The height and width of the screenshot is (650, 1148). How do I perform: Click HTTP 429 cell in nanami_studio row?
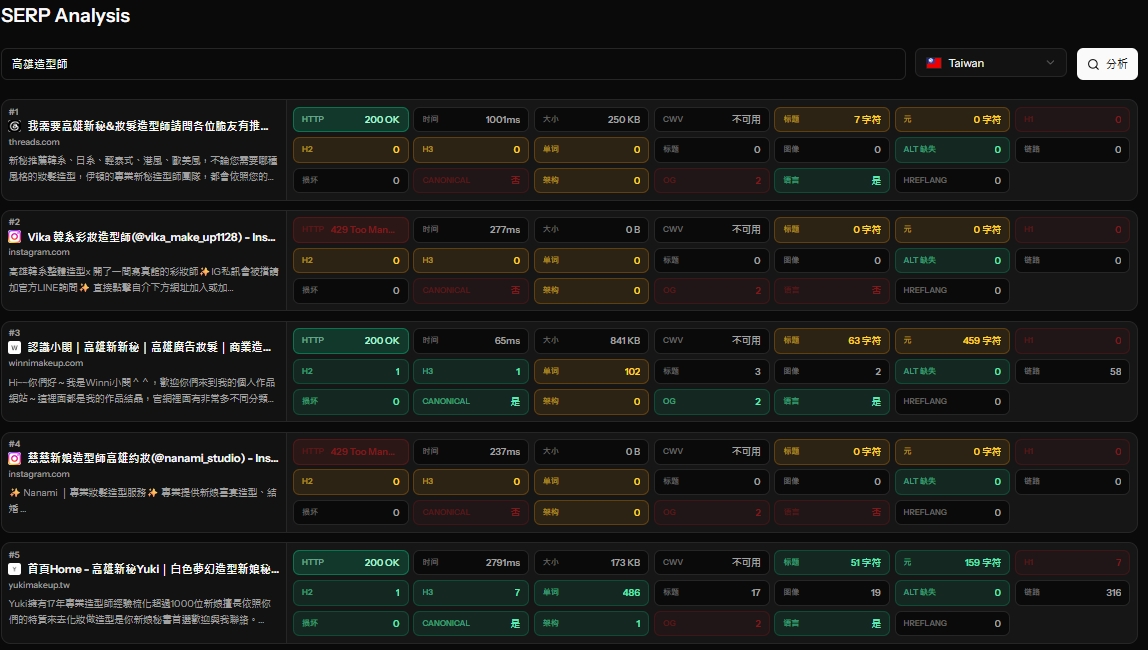(x=351, y=452)
